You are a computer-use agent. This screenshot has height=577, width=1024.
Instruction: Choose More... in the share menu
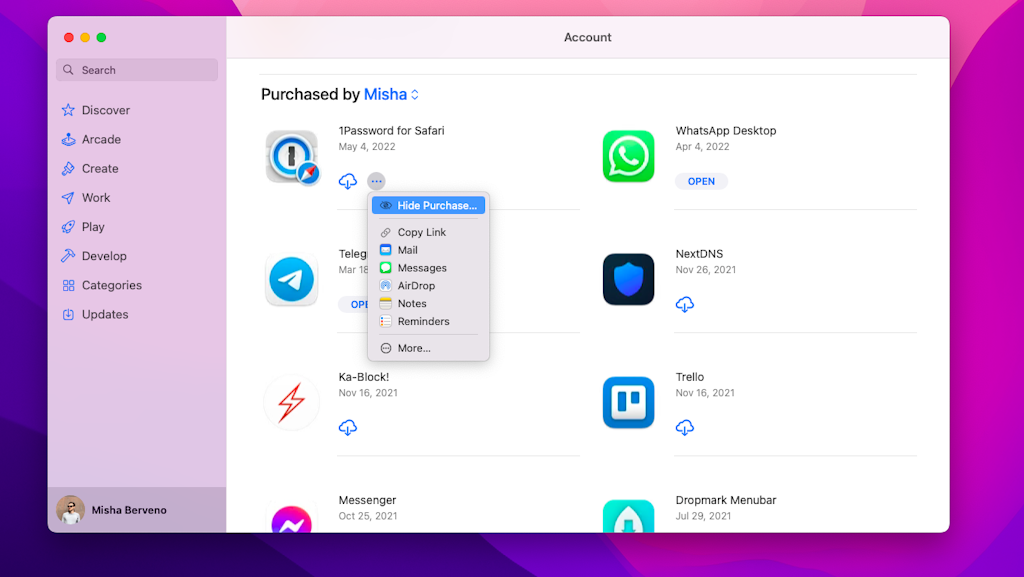point(413,348)
